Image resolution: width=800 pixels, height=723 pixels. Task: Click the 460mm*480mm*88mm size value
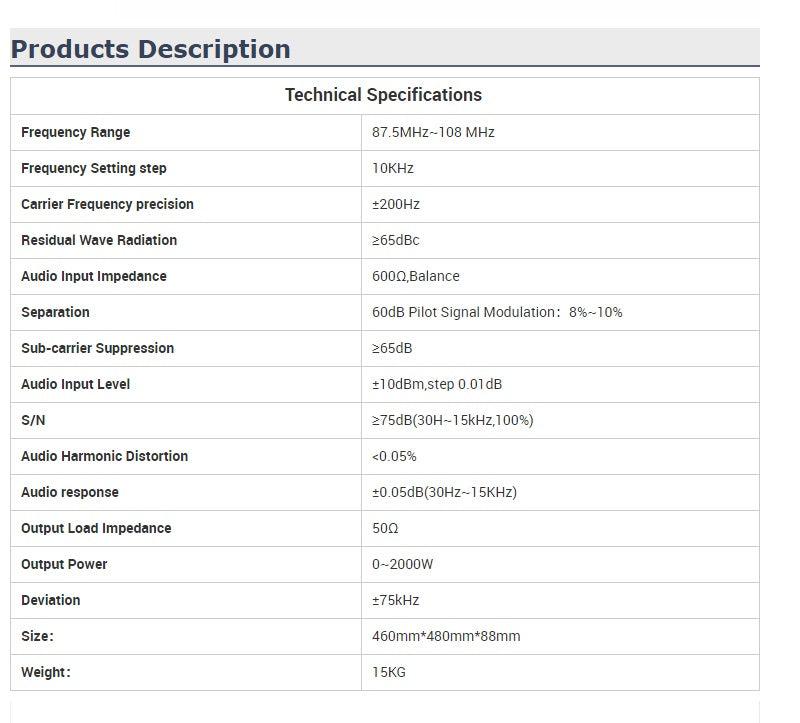[x=446, y=636]
